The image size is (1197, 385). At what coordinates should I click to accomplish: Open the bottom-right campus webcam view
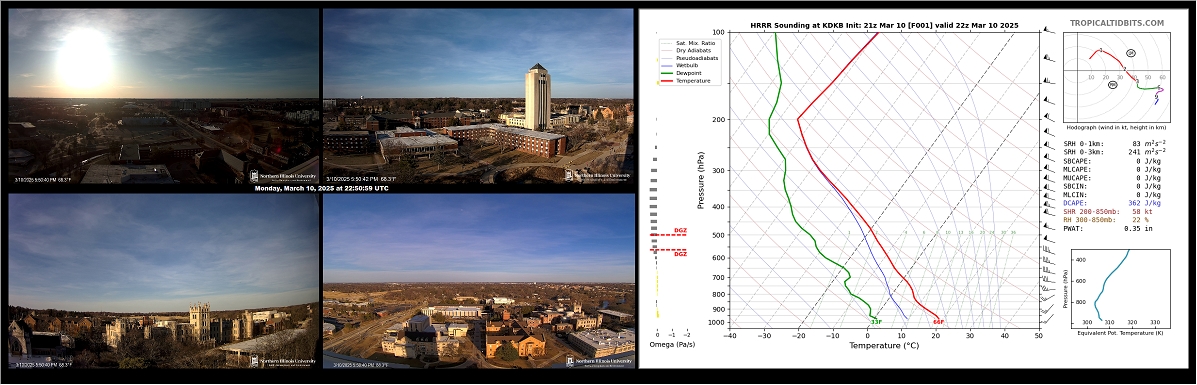coord(478,280)
